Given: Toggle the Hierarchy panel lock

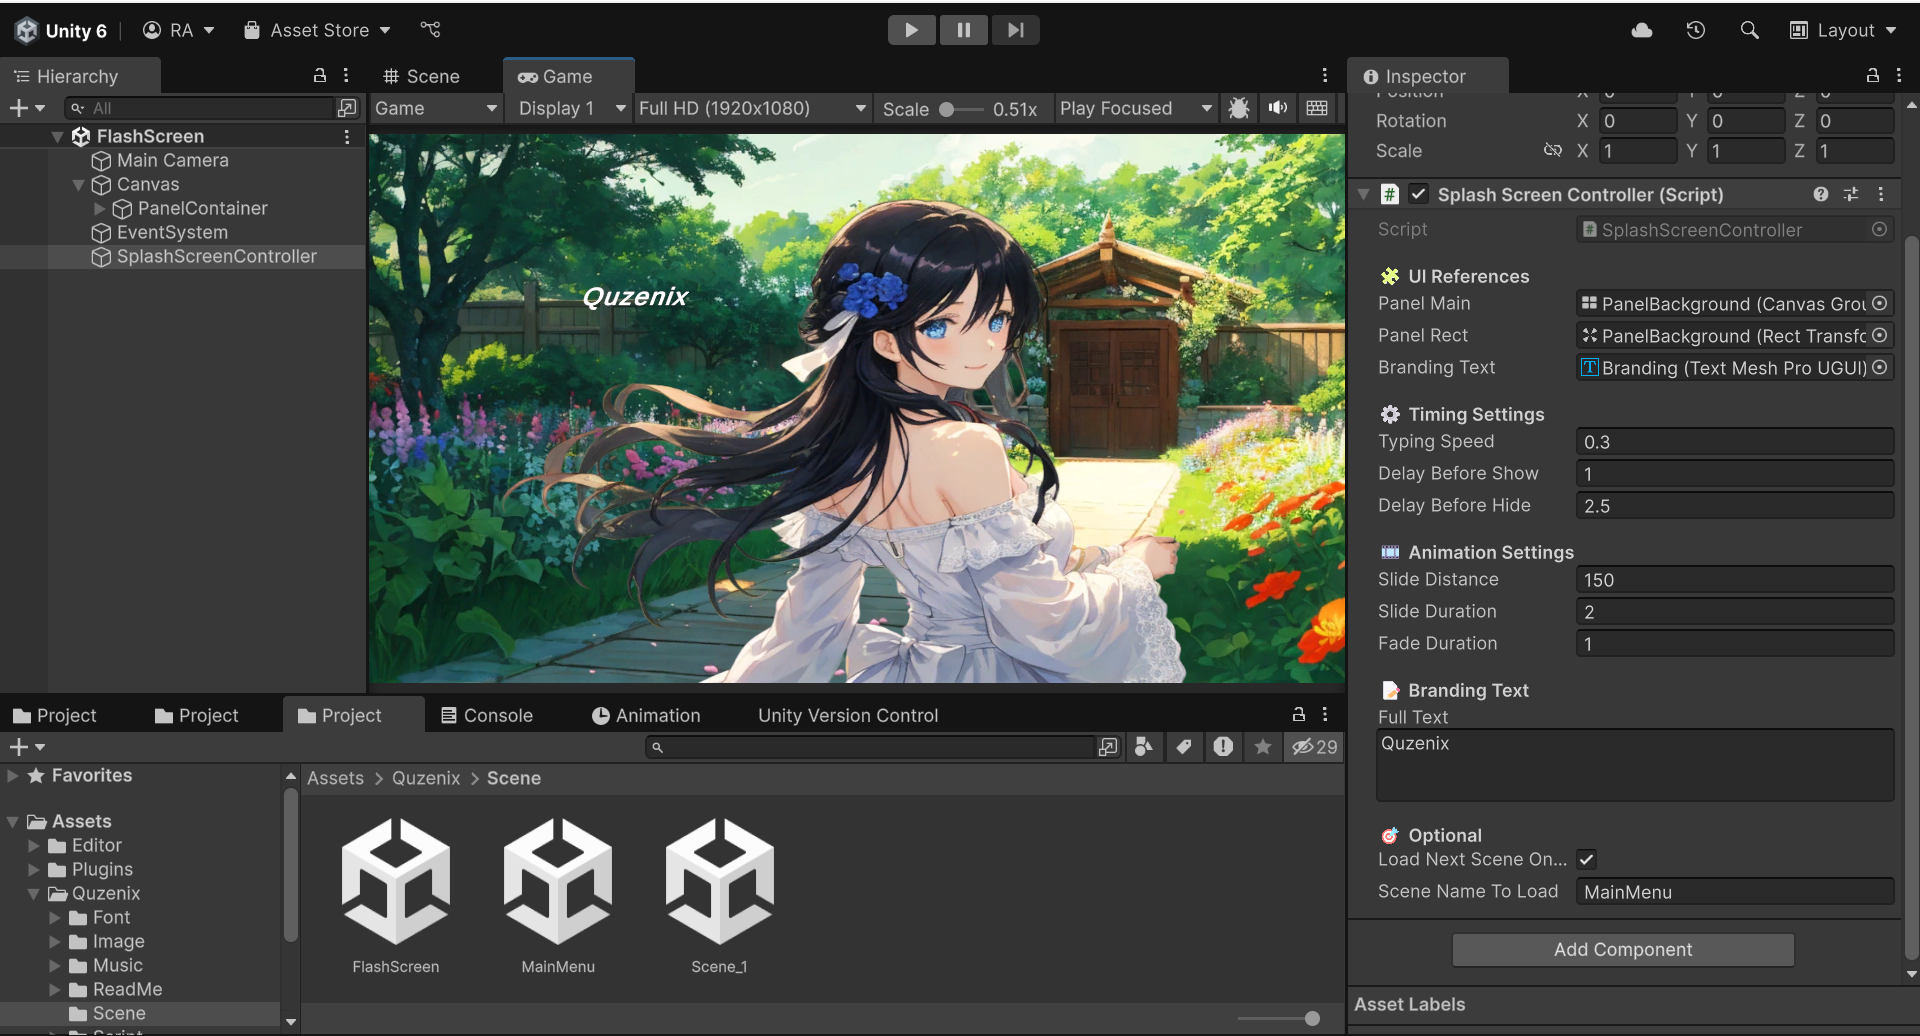Looking at the screenshot, I should click(320, 75).
